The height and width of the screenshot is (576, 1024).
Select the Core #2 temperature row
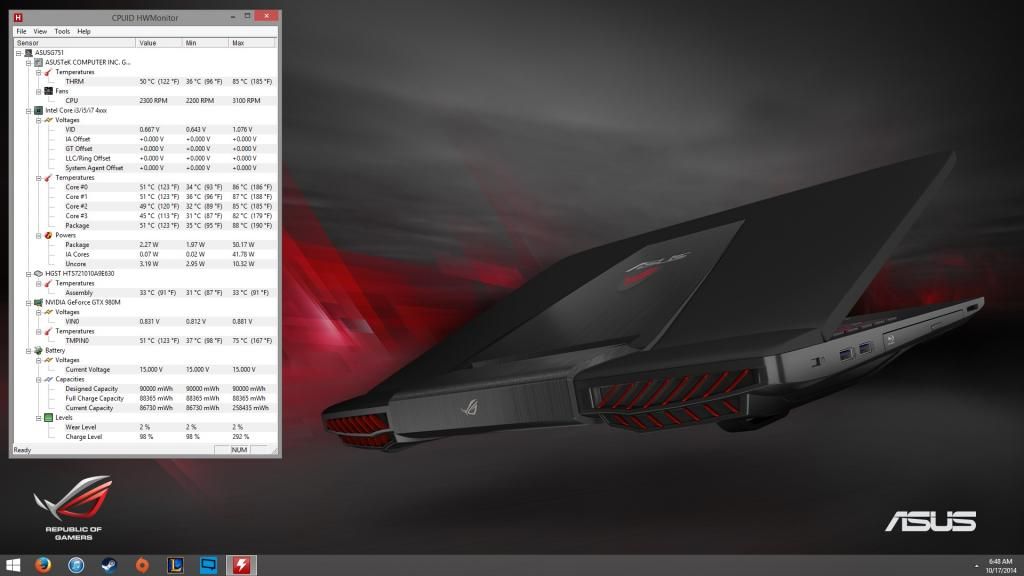pos(144,206)
